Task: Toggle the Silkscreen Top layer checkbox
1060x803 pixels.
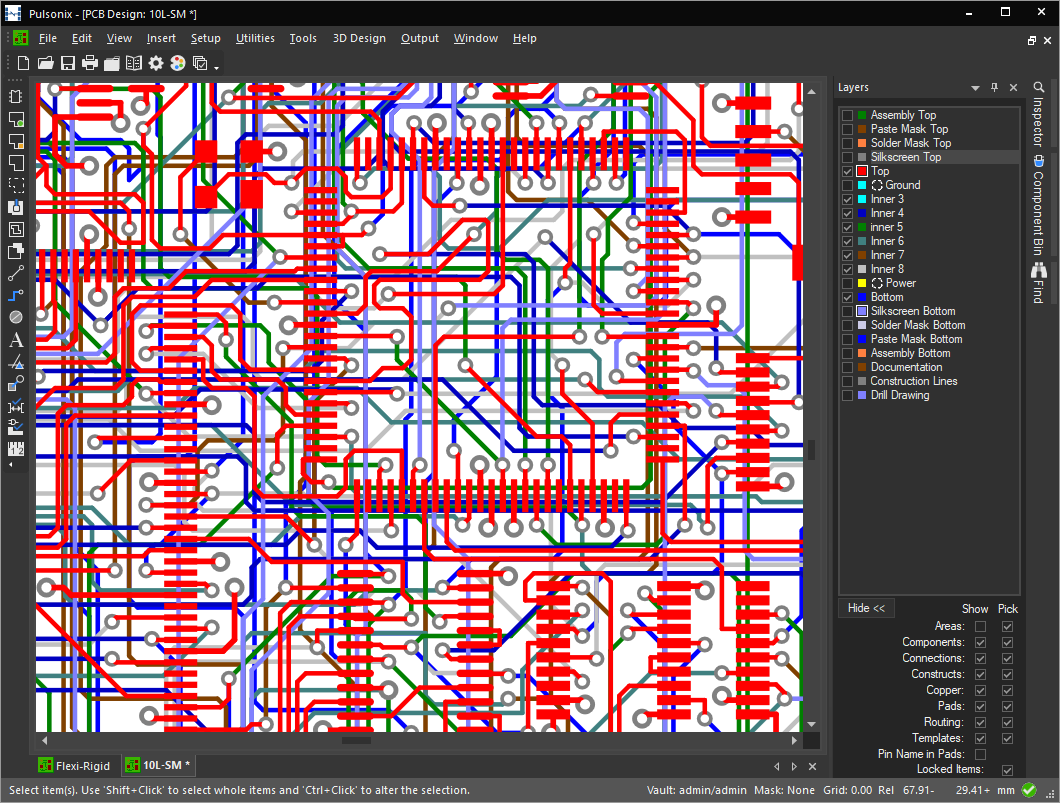Action: tap(847, 157)
